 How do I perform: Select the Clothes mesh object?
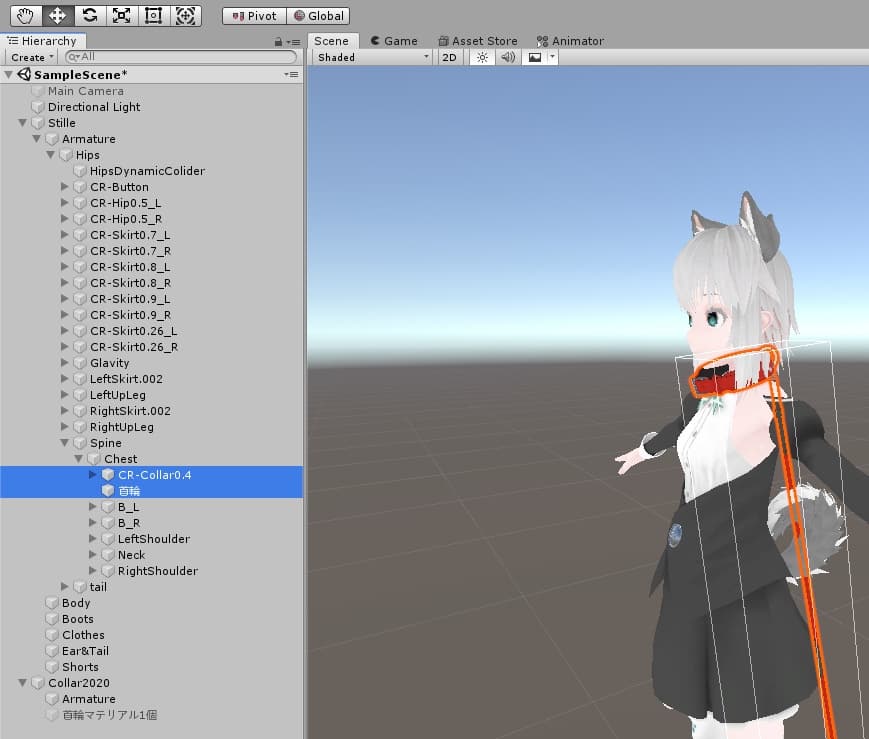[83, 635]
